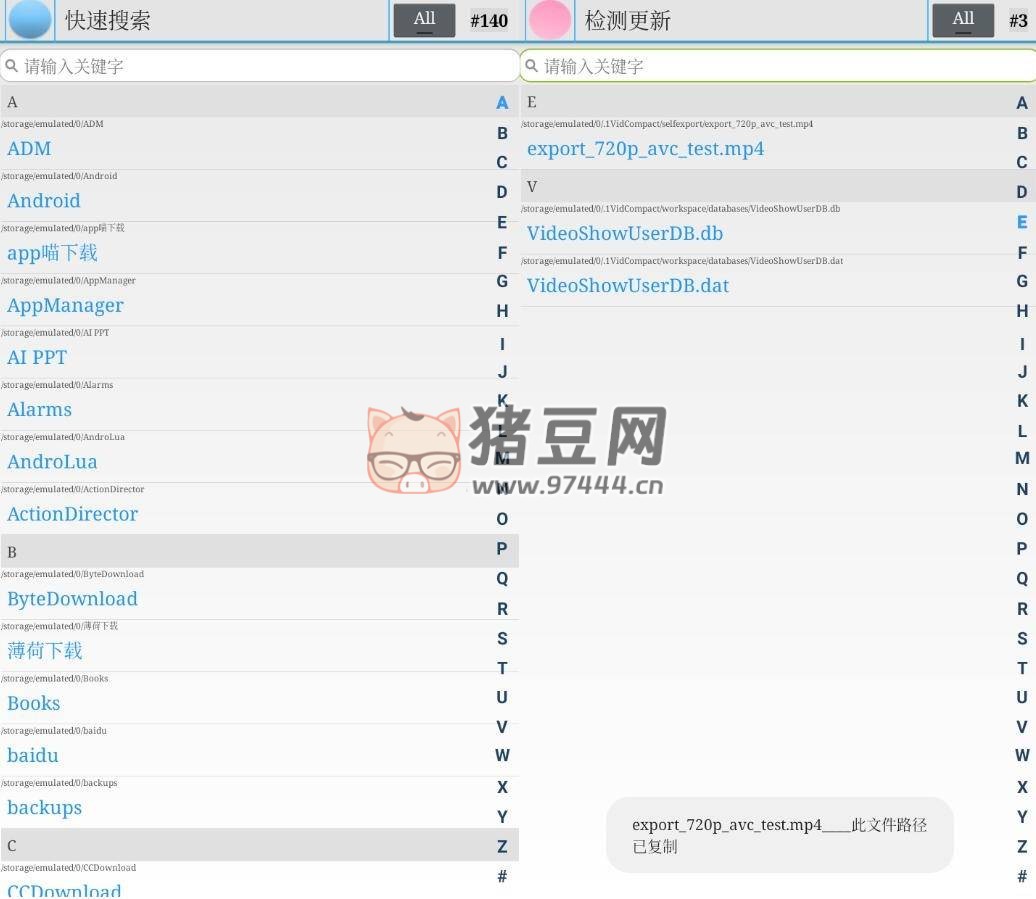Viewport: 1036px width, 899px height.
Task: Open the ByteDownload folder
Action: click(72, 598)
